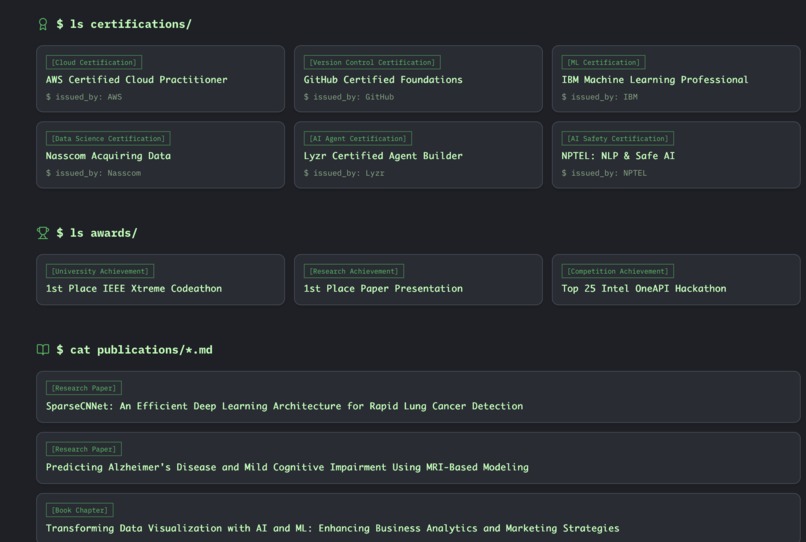Click the [Data Science Certification] tag
Screen dimensions: 806x542
point(108,138)
